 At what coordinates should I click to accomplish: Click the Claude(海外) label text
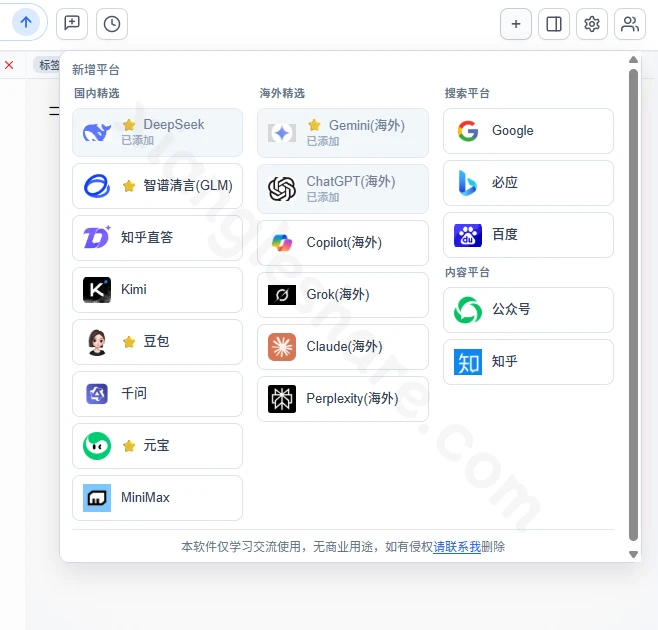(x=345, y=346)
